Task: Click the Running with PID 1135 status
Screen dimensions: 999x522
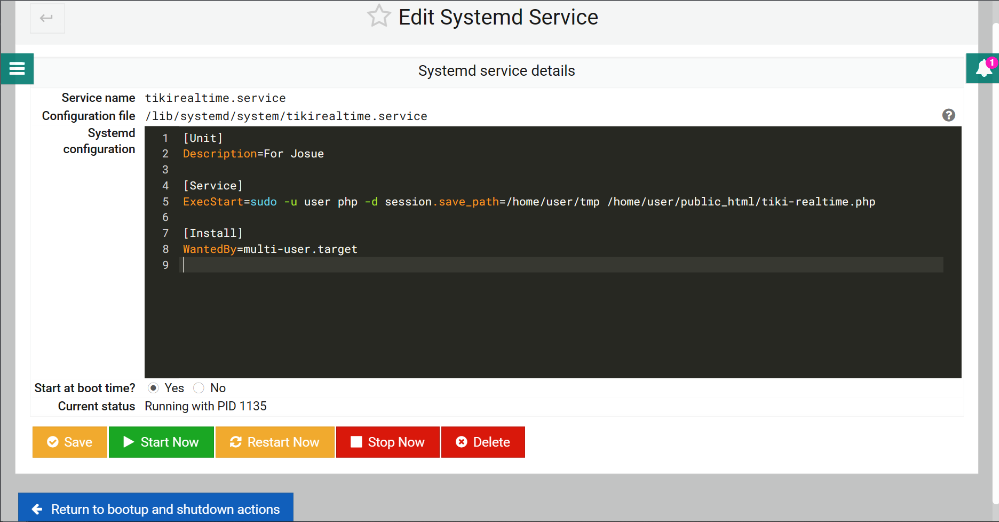Action: pyautogui.click(x=206, y=406)
